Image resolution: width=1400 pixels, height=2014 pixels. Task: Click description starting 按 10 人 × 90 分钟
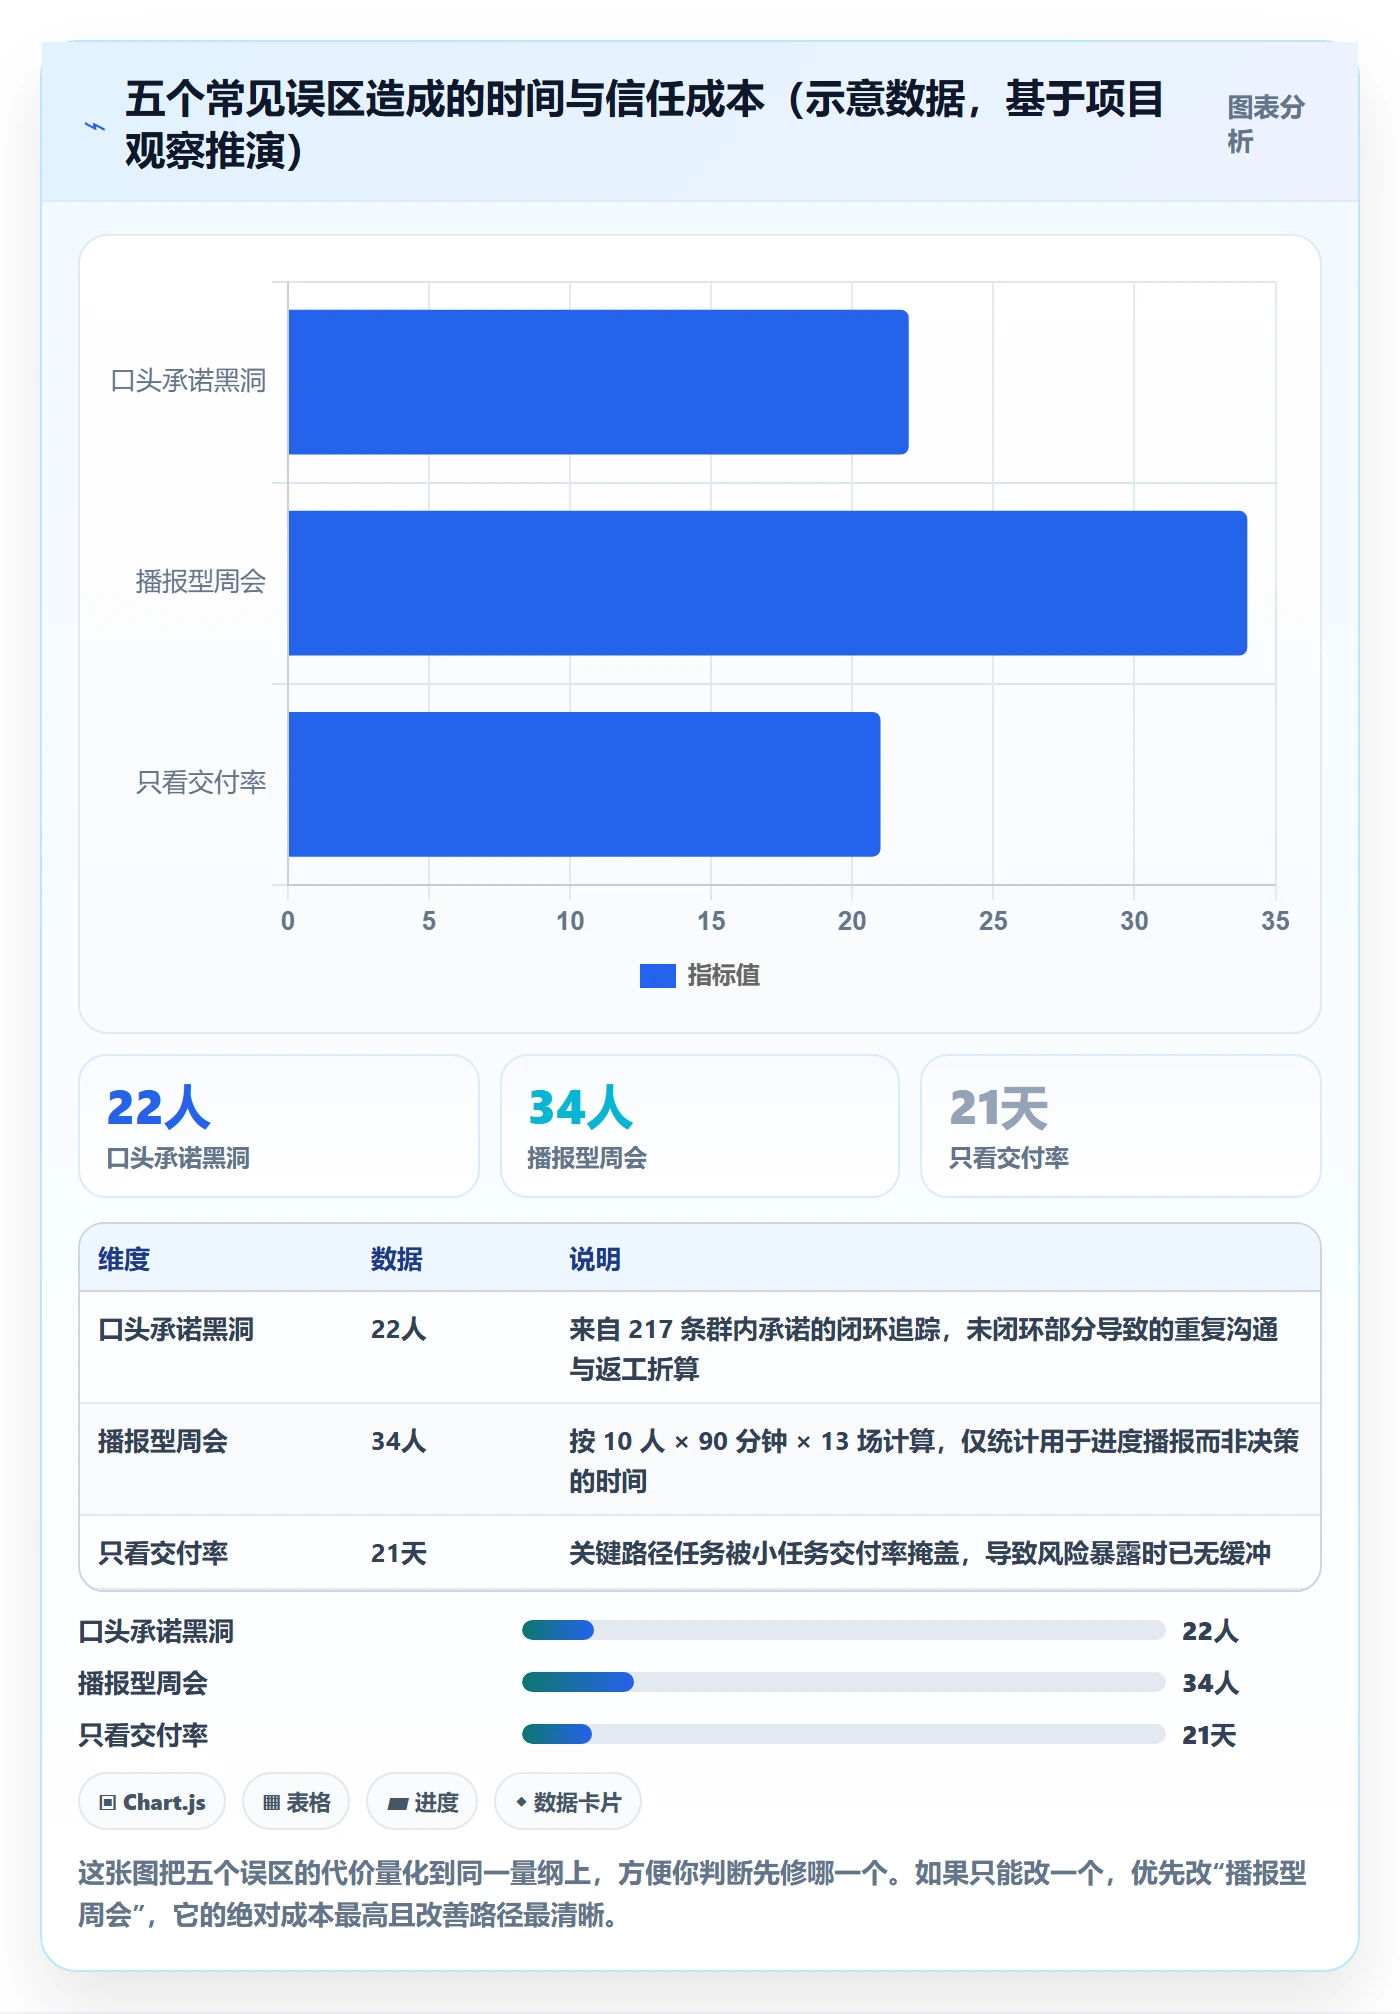coord(934,1460)
